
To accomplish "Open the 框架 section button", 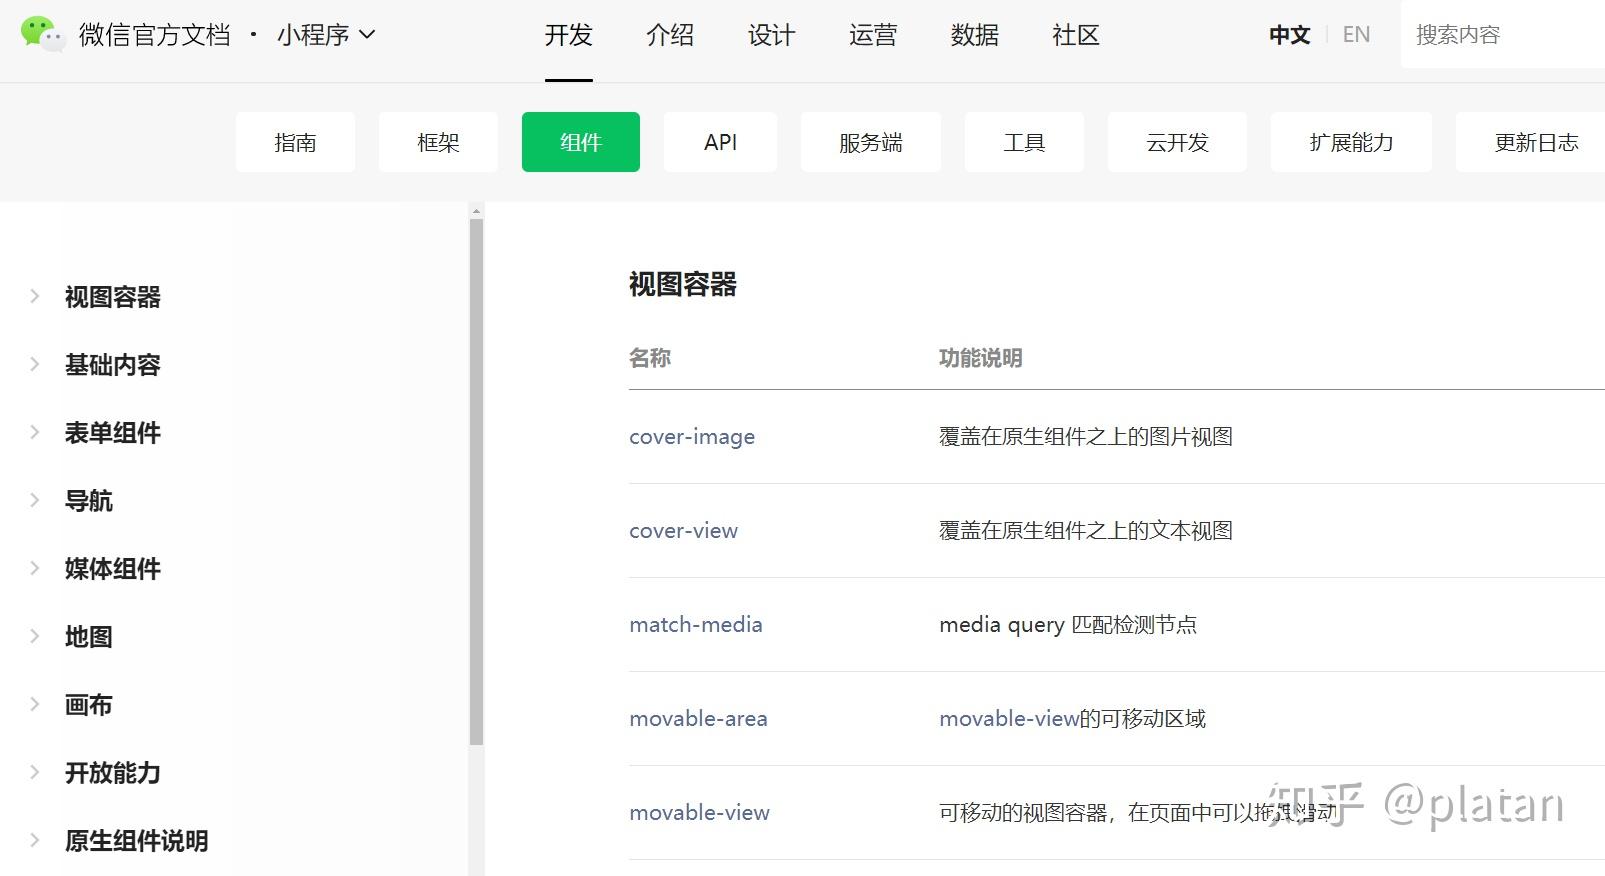I will coord(438,142).
